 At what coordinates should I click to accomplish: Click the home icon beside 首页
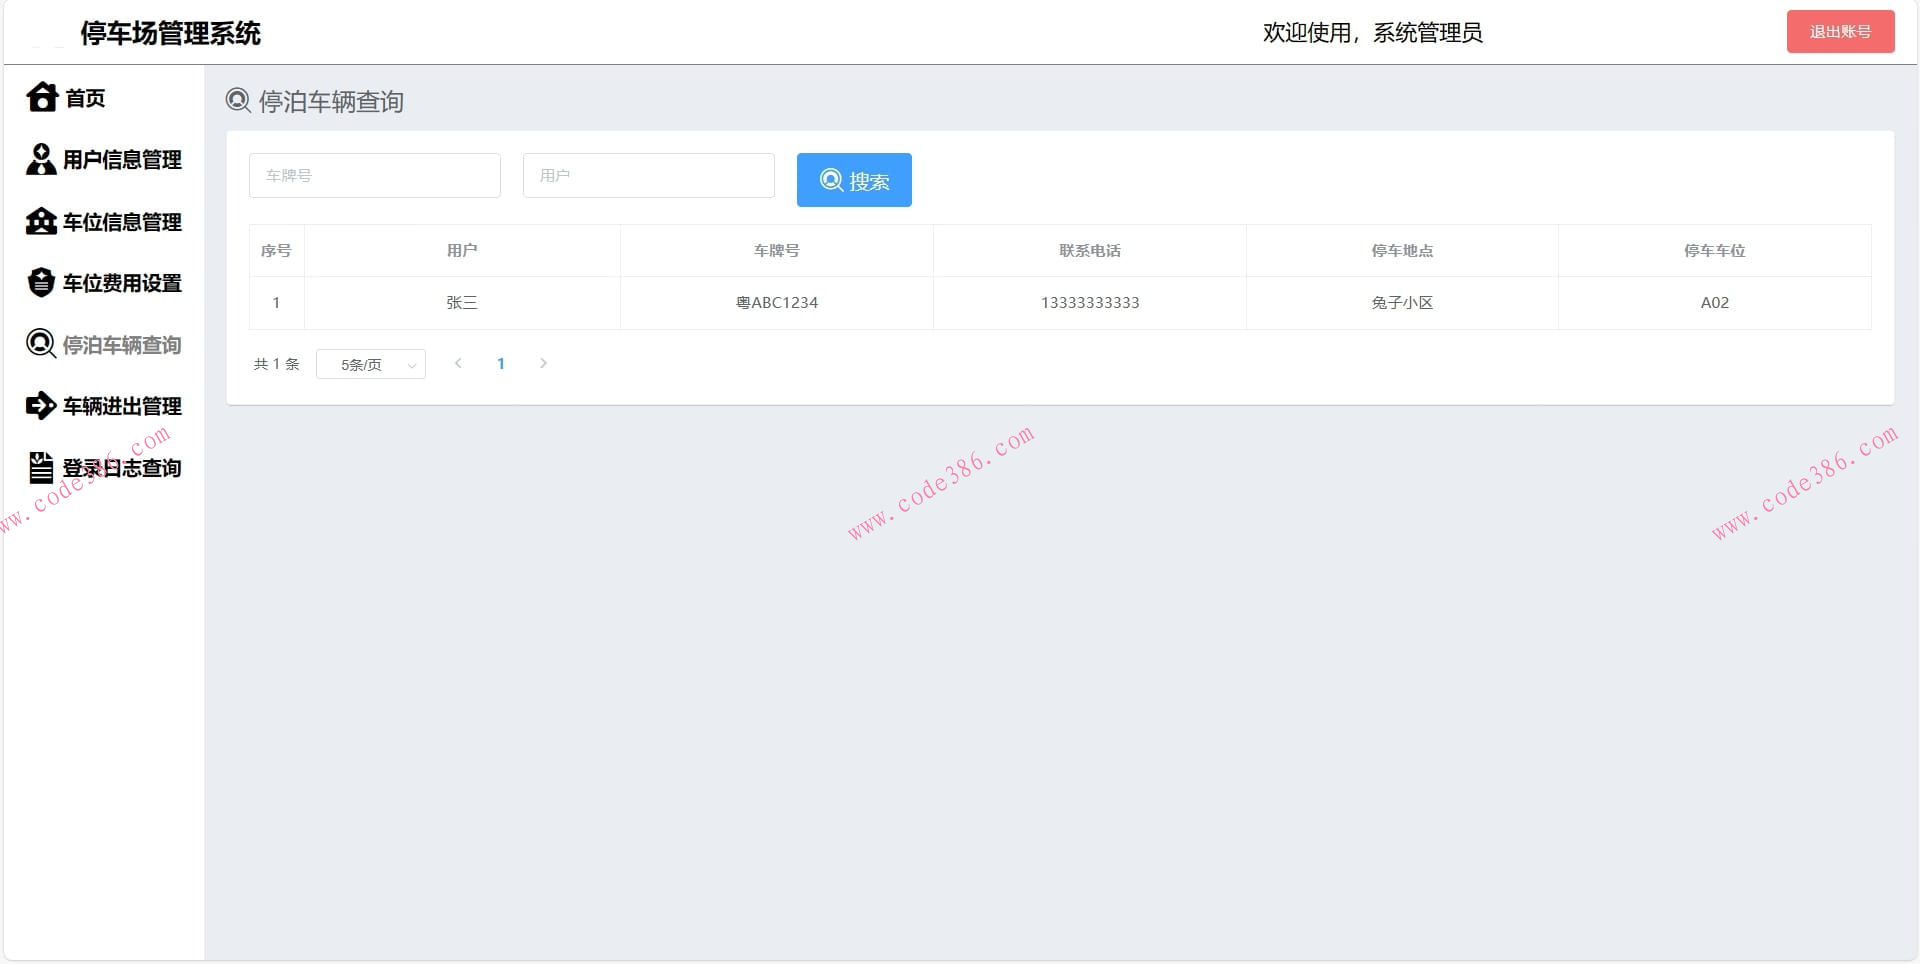coord(41,97)
